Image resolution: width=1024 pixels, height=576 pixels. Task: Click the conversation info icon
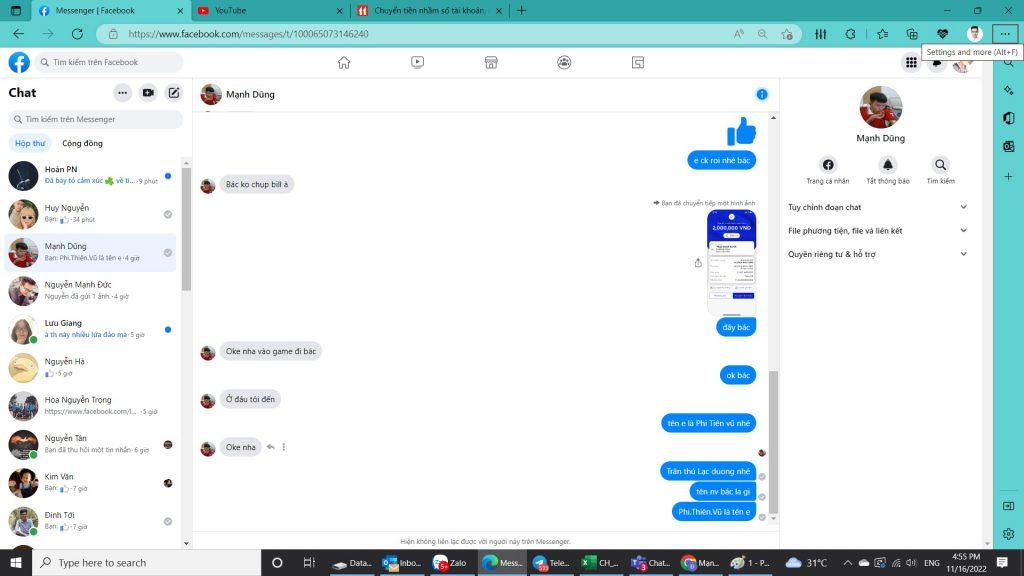761,94
